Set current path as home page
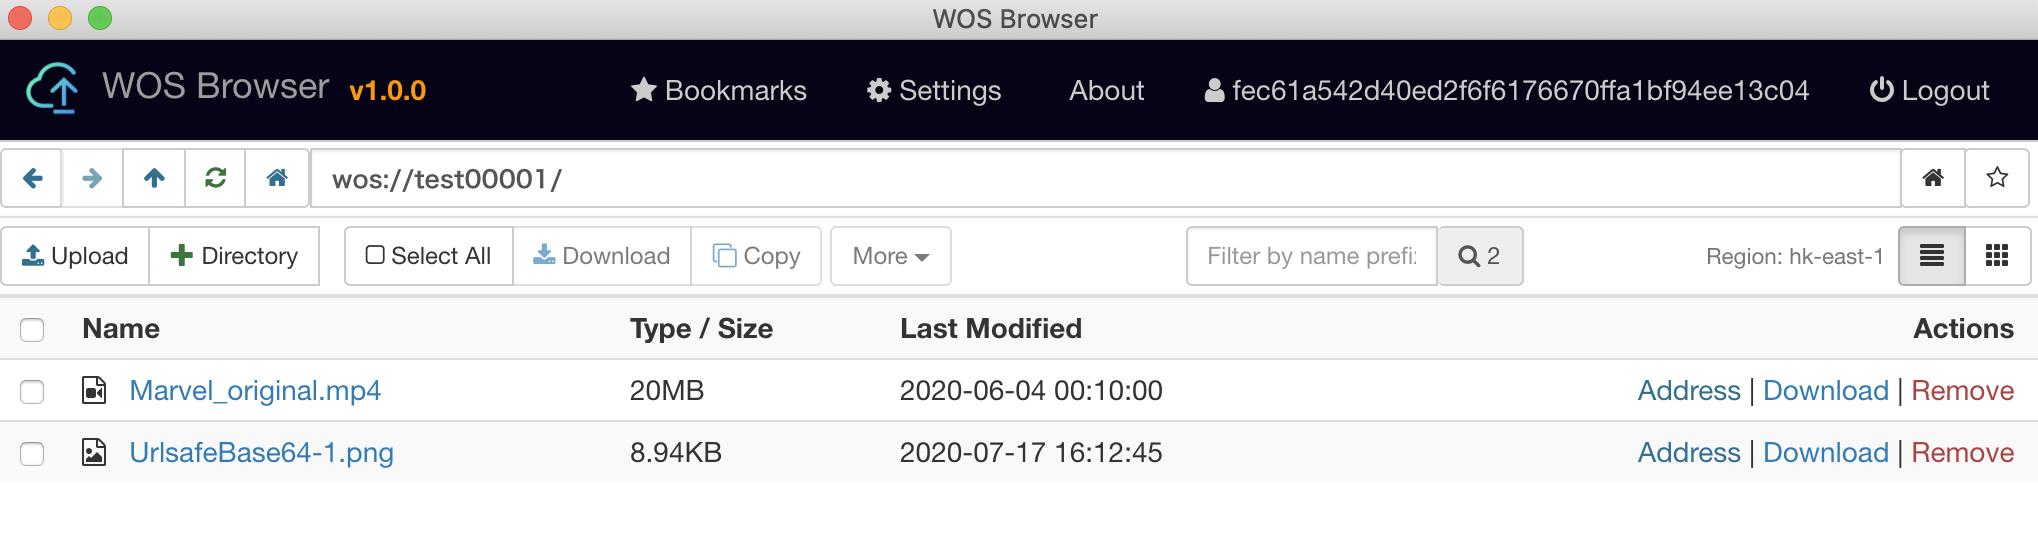Viewport: 2038px width, 536px height. pos(1933,178)
